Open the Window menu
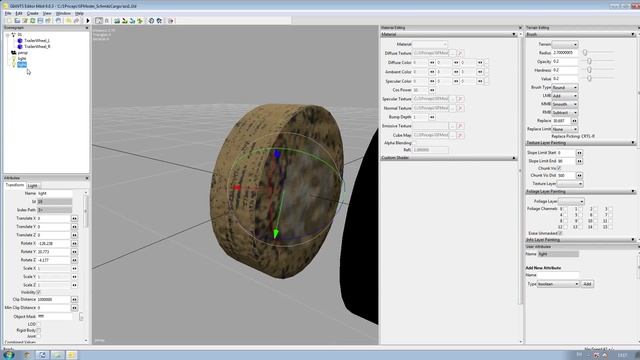The width and height of the screenshot is (640, 360). pos(63,13)
